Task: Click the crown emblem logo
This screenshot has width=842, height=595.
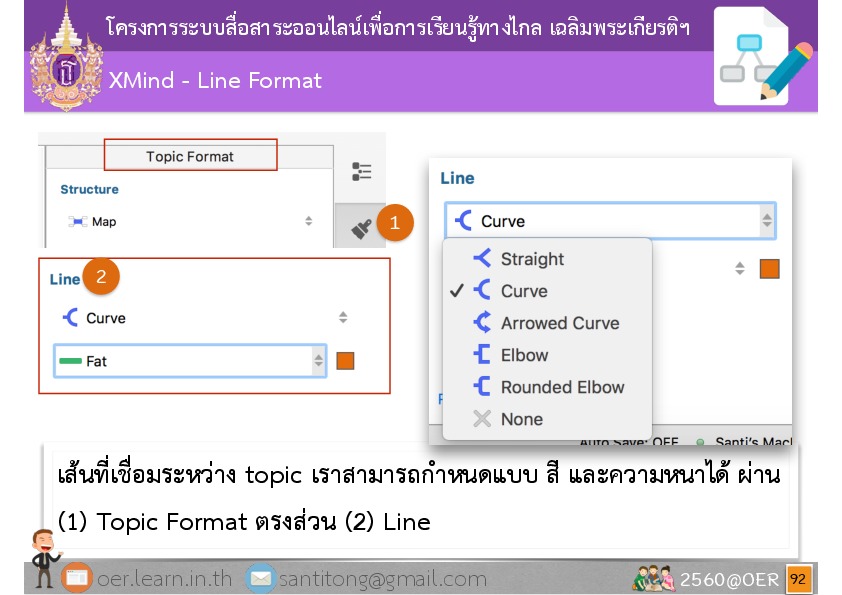Action: click(x=66, y=56)
